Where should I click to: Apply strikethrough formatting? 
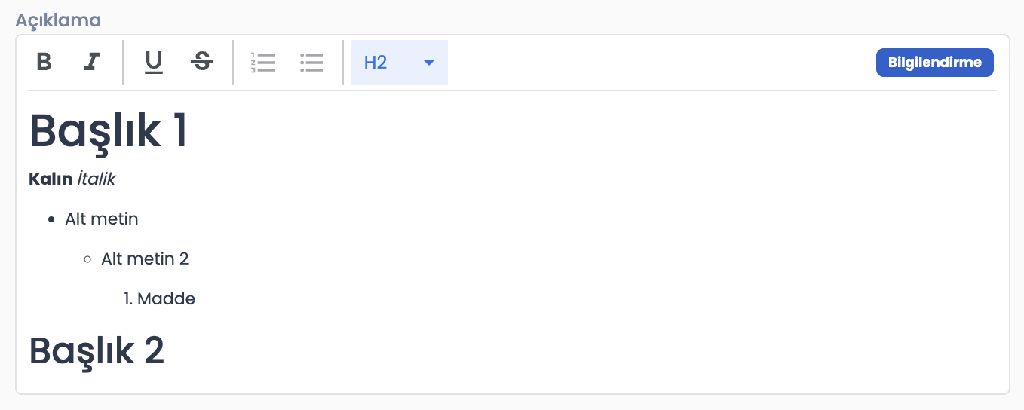point(202,62)
